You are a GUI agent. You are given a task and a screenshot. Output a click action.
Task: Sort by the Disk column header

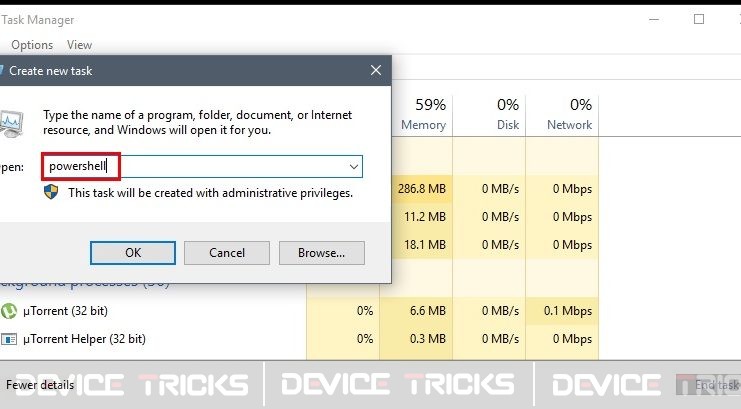coord(489,114)
